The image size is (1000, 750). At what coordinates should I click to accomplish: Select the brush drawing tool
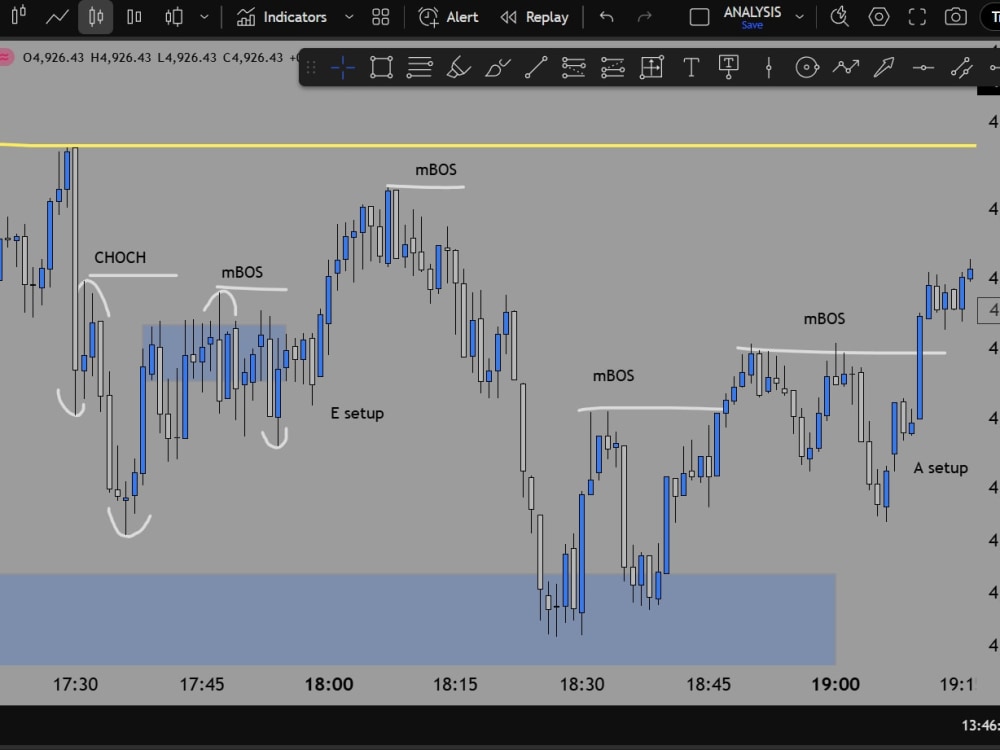pos(497,67)
